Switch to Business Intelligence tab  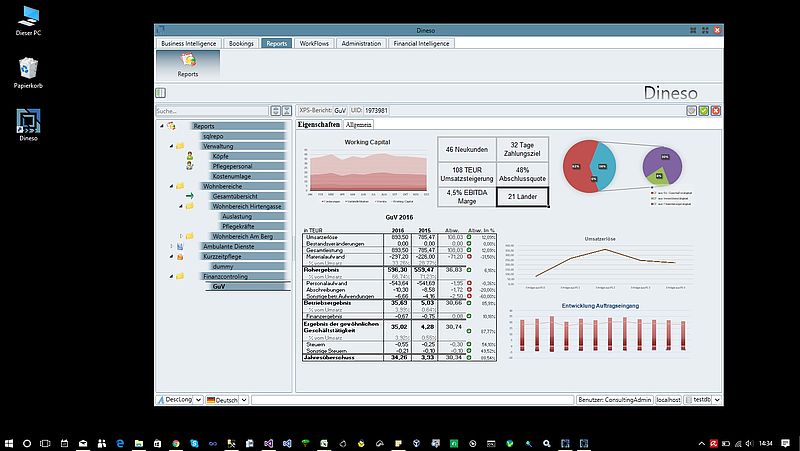click(189, 43)
